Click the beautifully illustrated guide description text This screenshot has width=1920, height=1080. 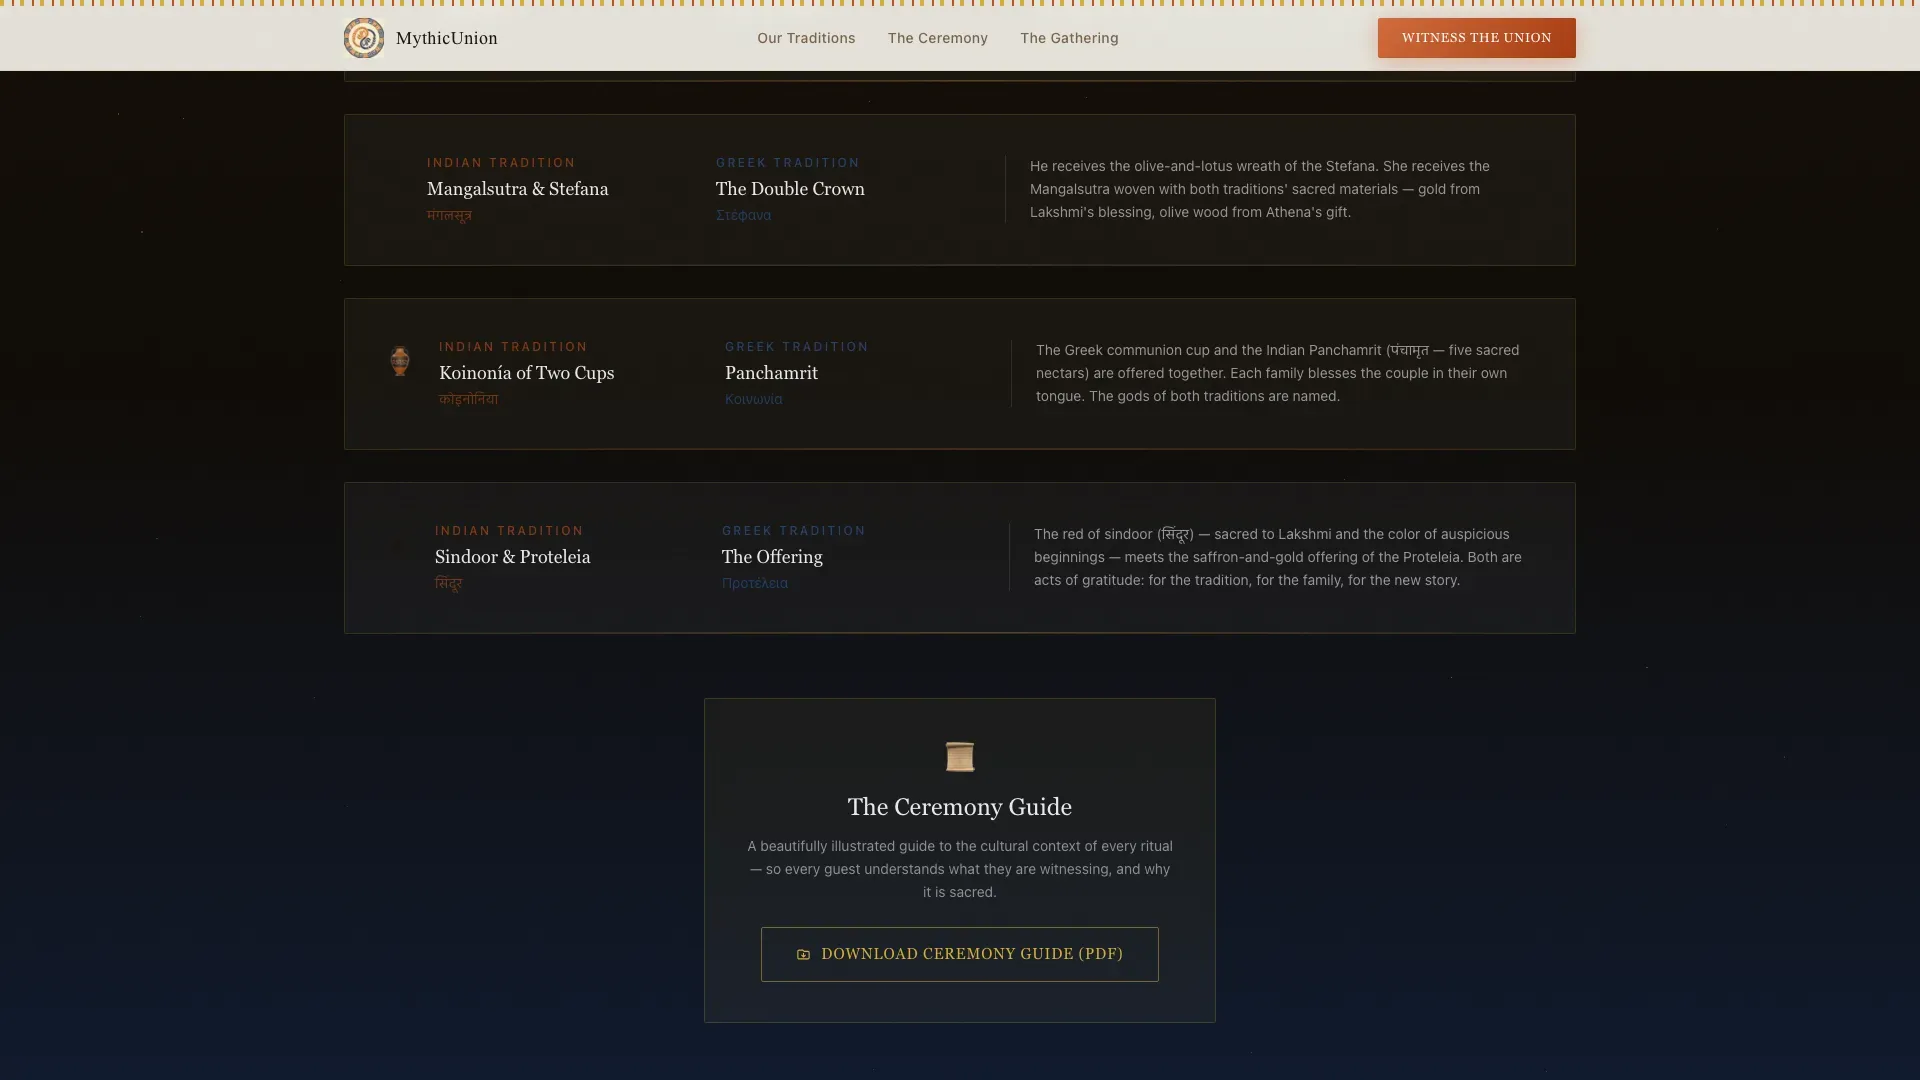tap(960, 869)
